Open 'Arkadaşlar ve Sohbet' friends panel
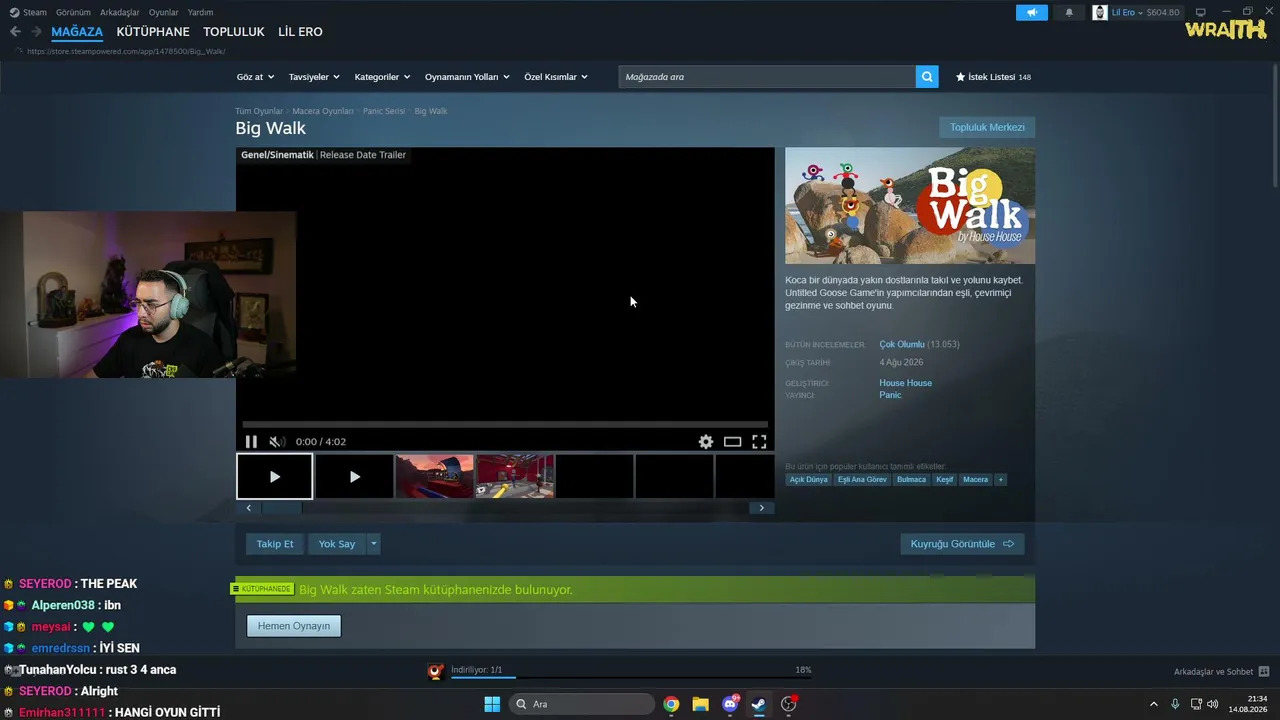This screenshot has width=1280, height=720. (x=1221, y=672)
